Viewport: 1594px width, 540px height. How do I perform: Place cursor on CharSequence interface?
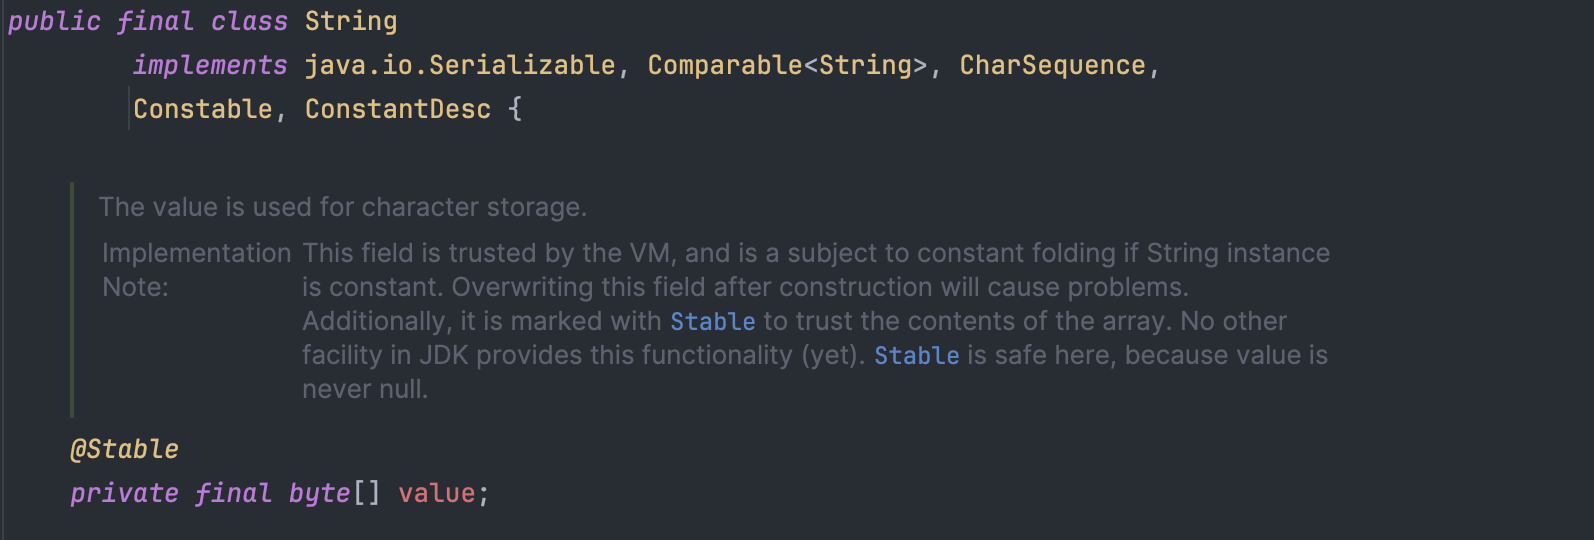(x=1052, y=66)
